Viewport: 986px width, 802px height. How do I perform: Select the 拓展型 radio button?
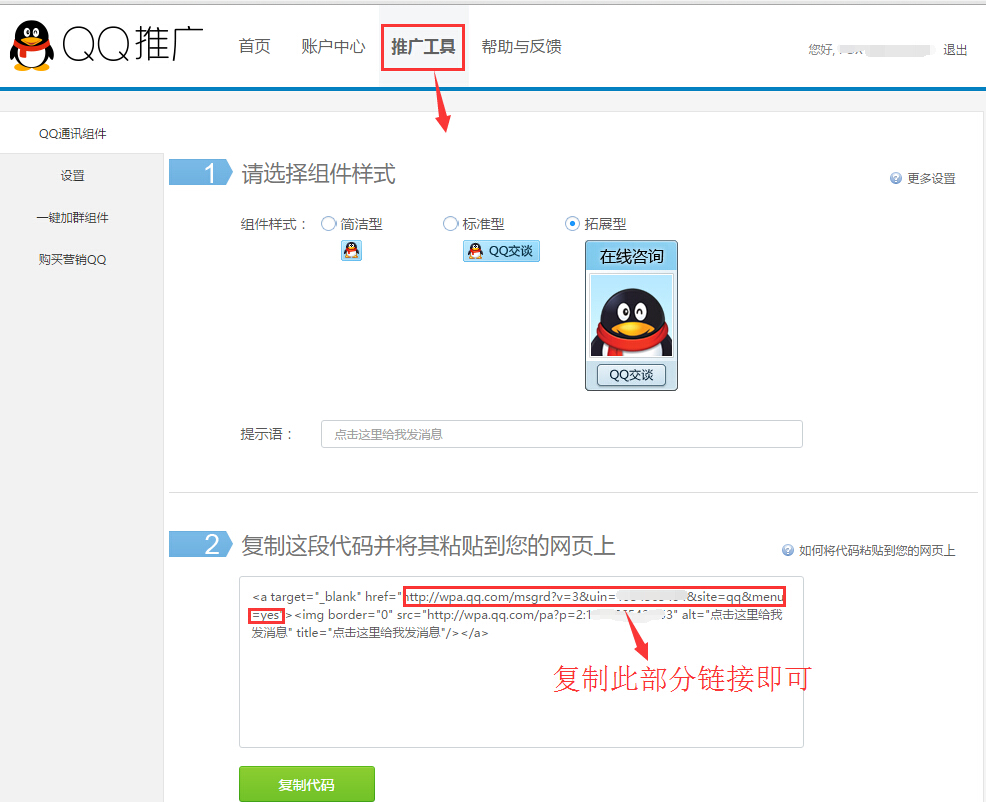[x=572, y=224]
